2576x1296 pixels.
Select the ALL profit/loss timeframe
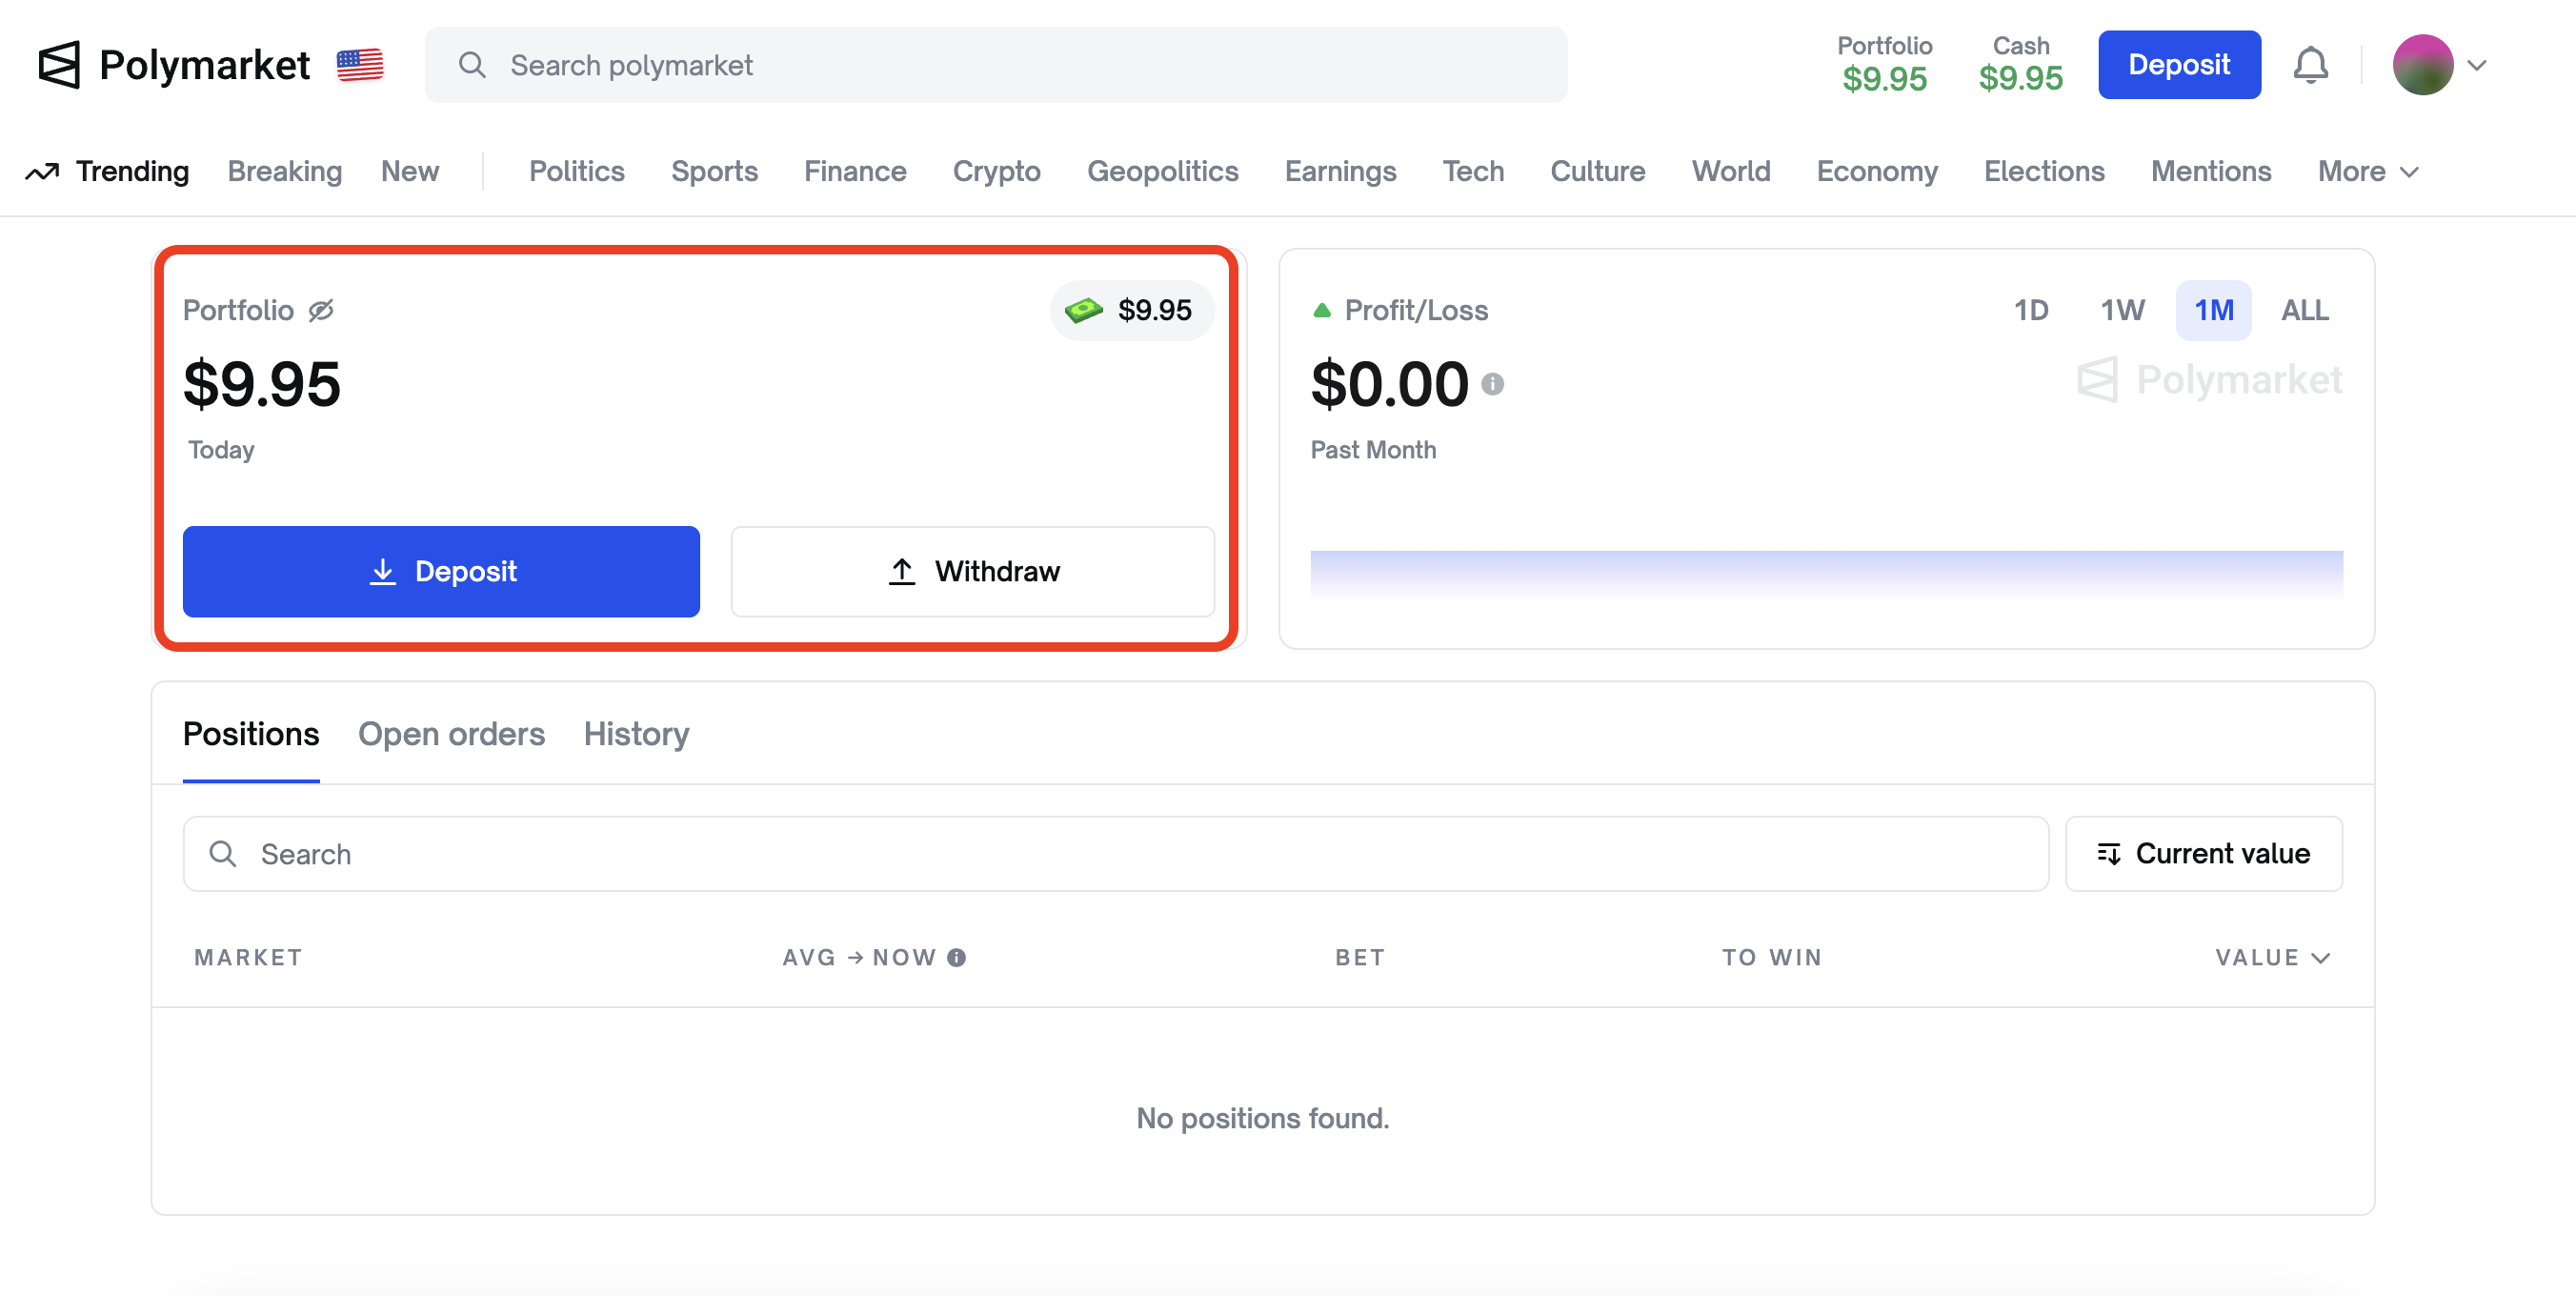(2304, 310)
